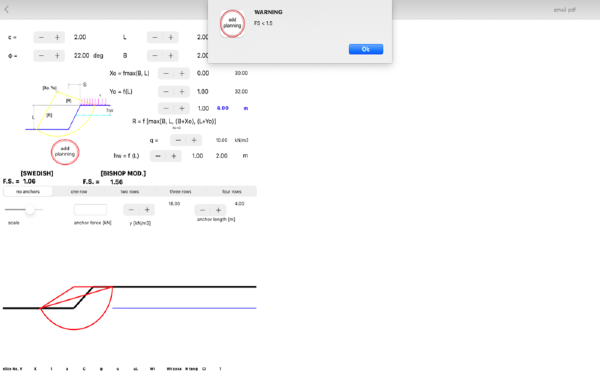This screenshot has height=375, width=600.
Task: Click the anchor force input field
Action: tap(90, 210)
